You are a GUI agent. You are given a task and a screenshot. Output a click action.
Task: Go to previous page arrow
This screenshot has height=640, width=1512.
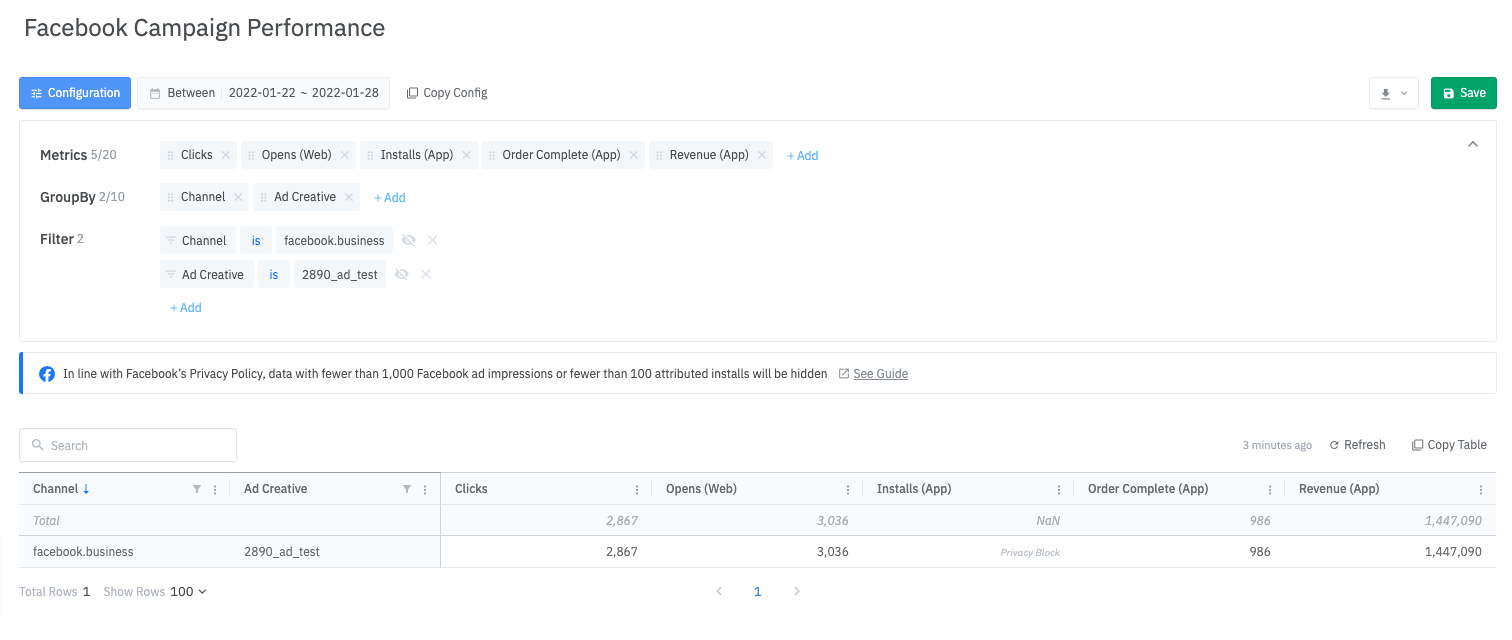(718, 592)
